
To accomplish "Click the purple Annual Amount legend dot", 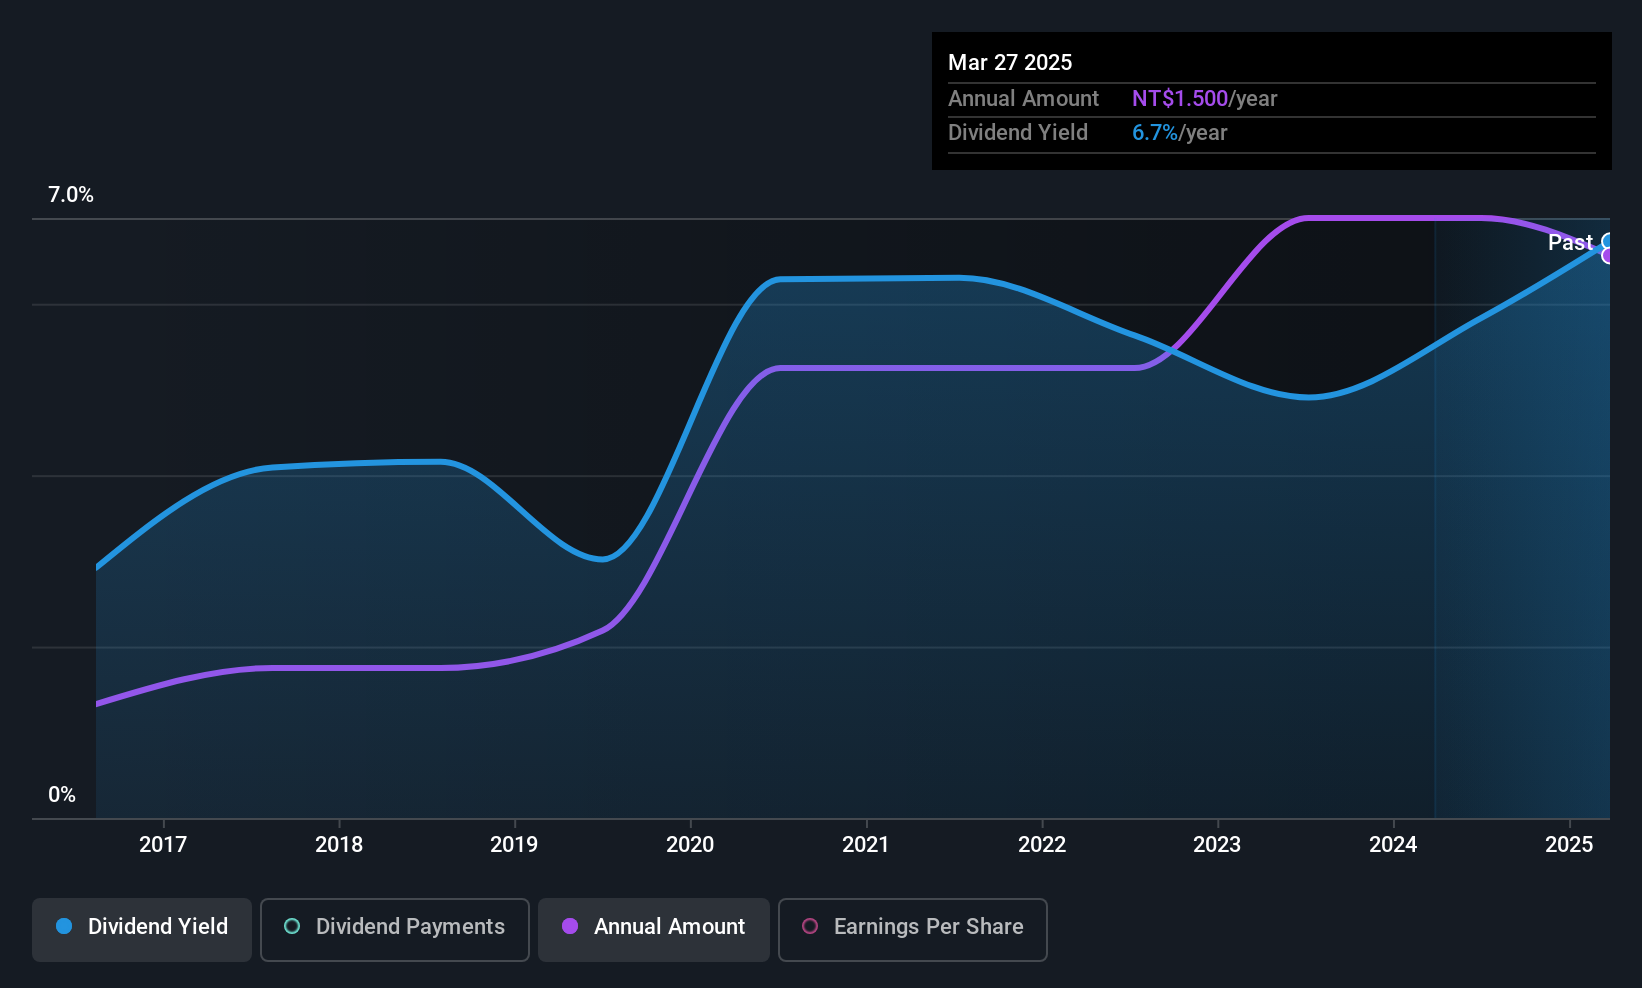I will pos(570,927).
